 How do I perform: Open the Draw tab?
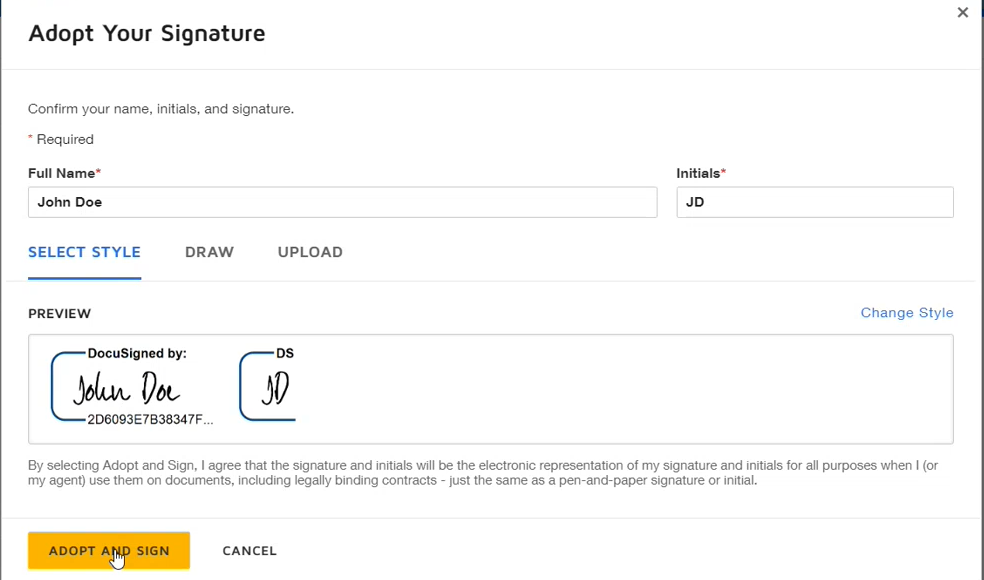point(209,253)
